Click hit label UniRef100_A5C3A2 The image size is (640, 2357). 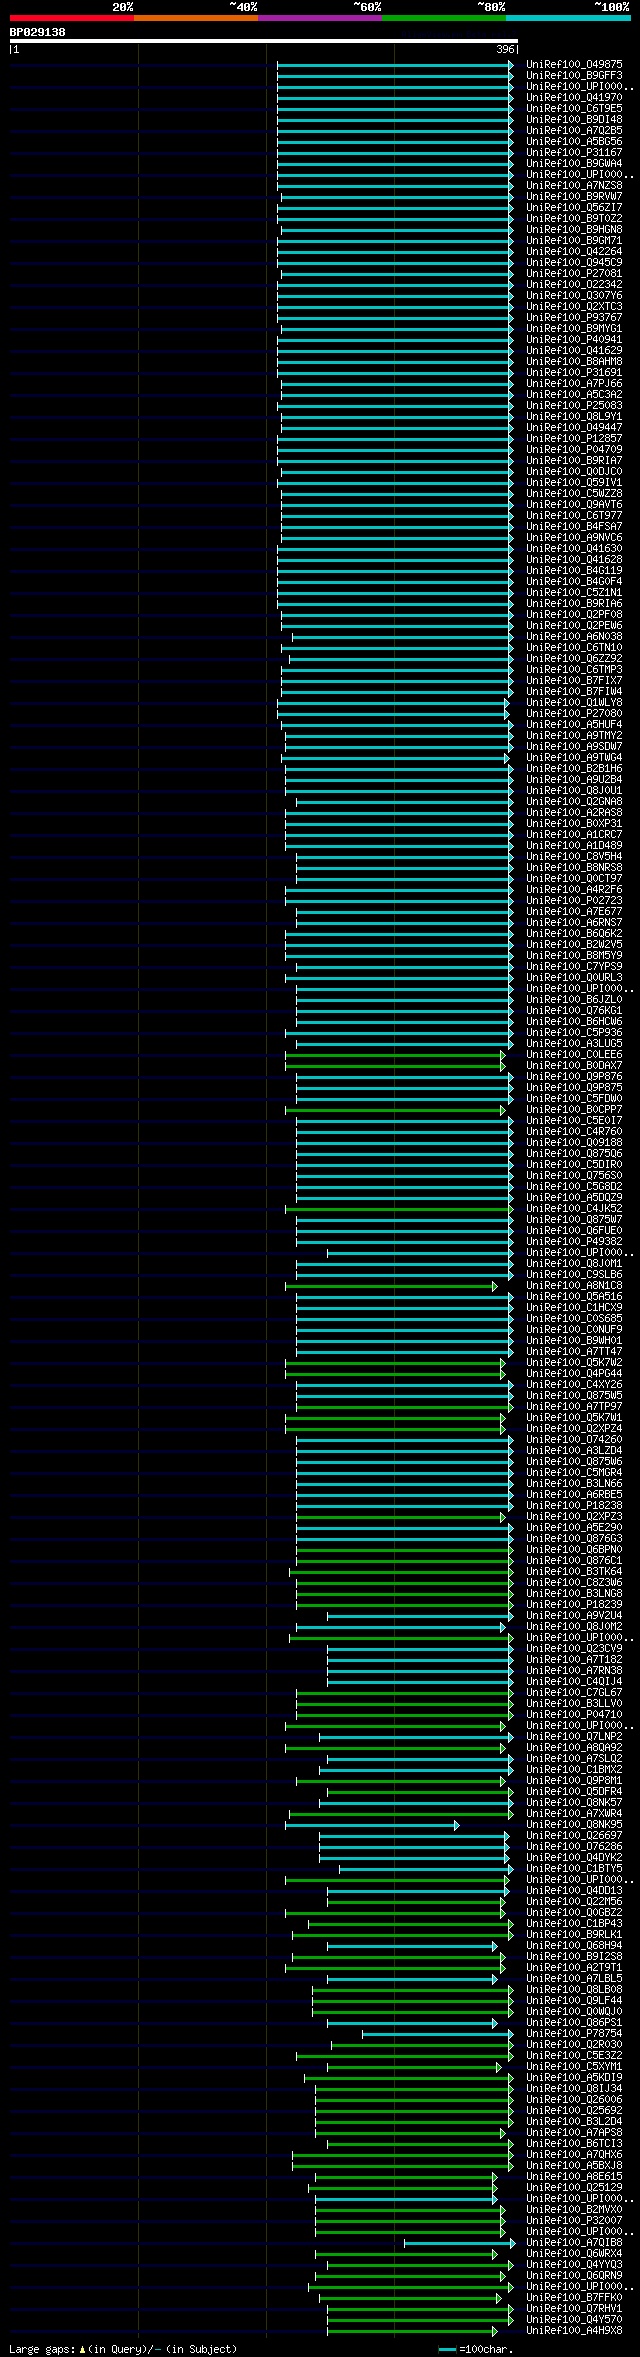574,394
